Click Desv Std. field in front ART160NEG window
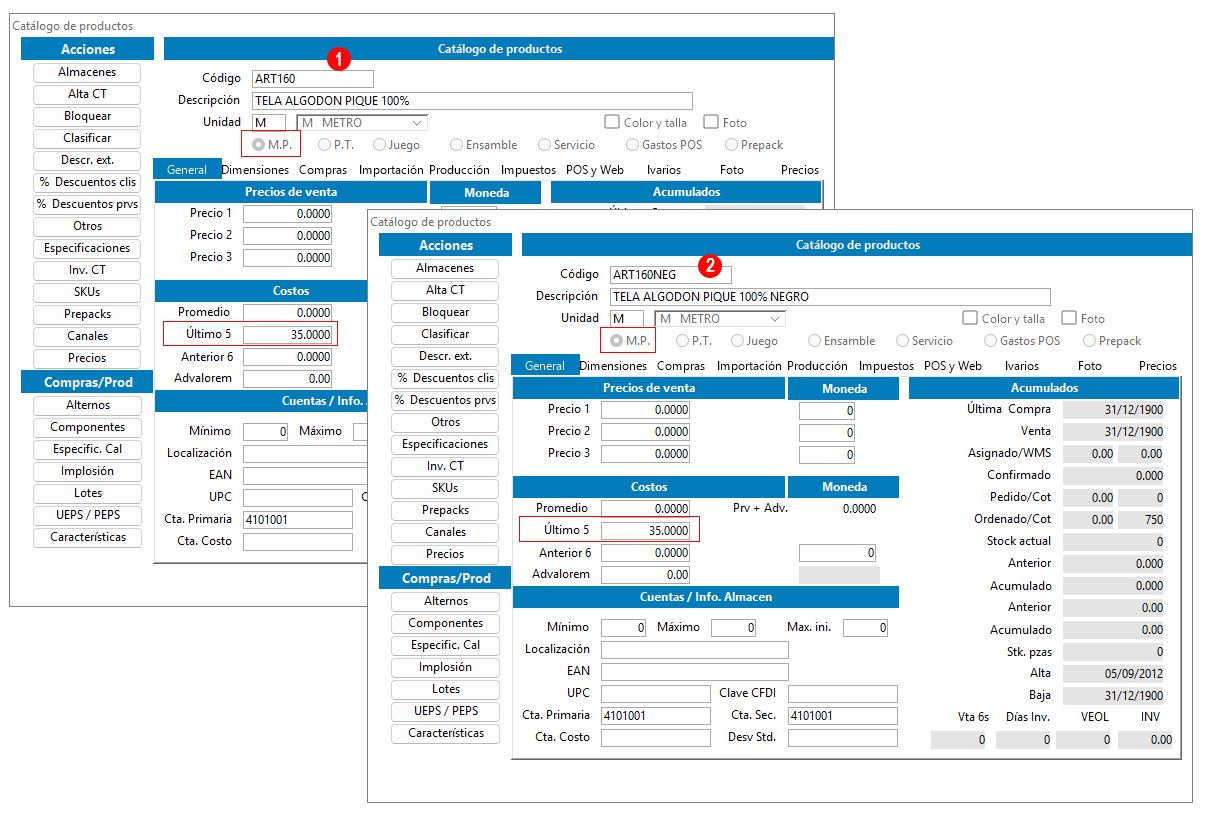This screenshot has width=1205, height=813. (842, 738)
